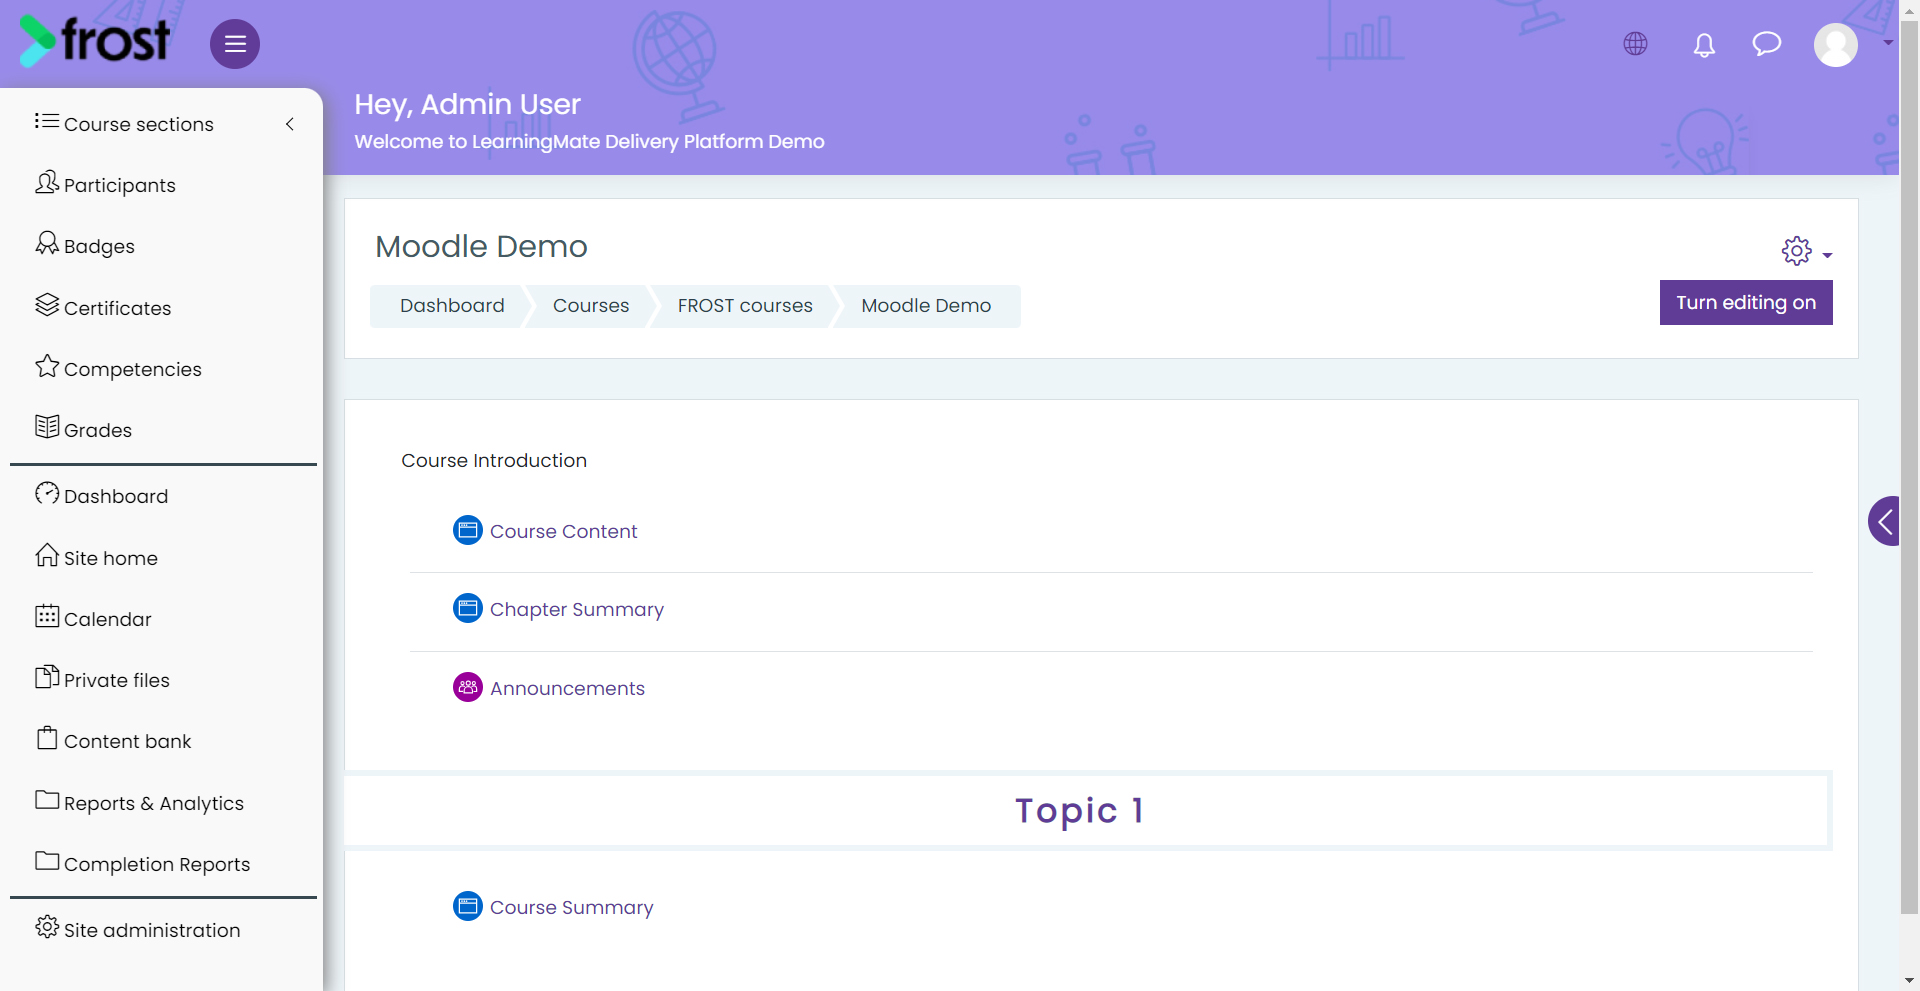Expand the right block drawer arrow
The image size is (1920, 991).
coord(1885,521)
